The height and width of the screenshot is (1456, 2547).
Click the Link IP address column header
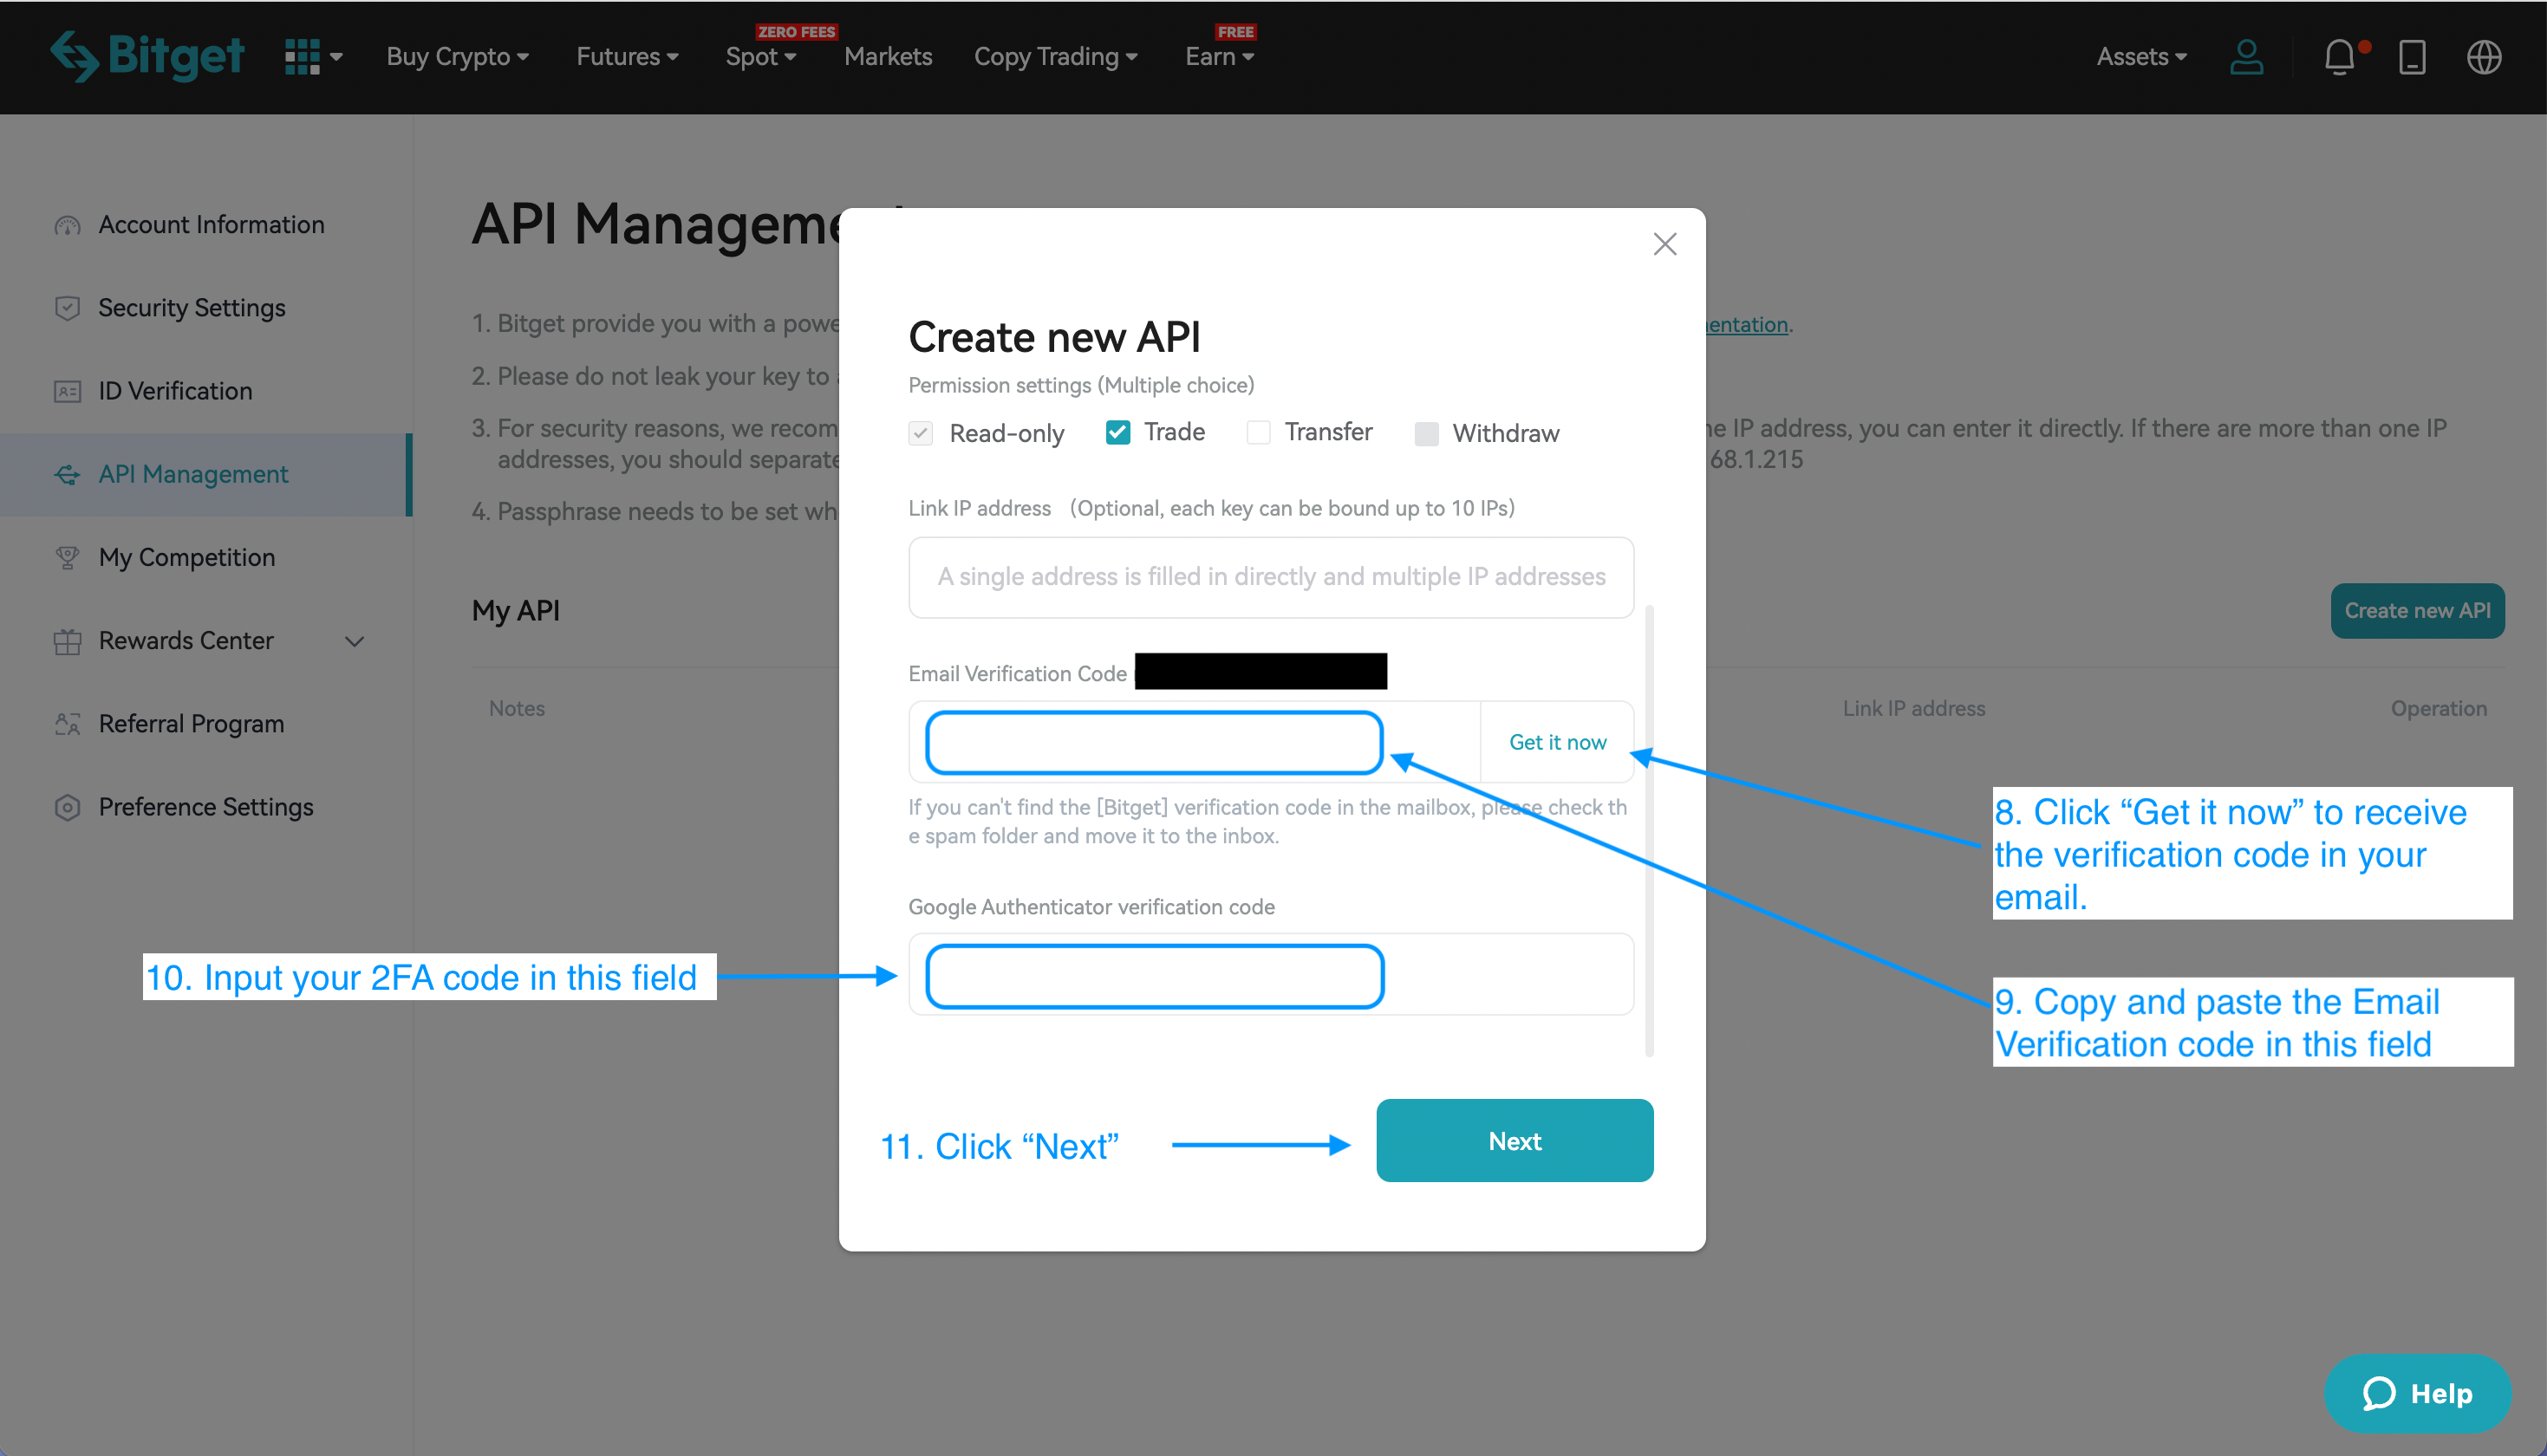point(1914,708)
